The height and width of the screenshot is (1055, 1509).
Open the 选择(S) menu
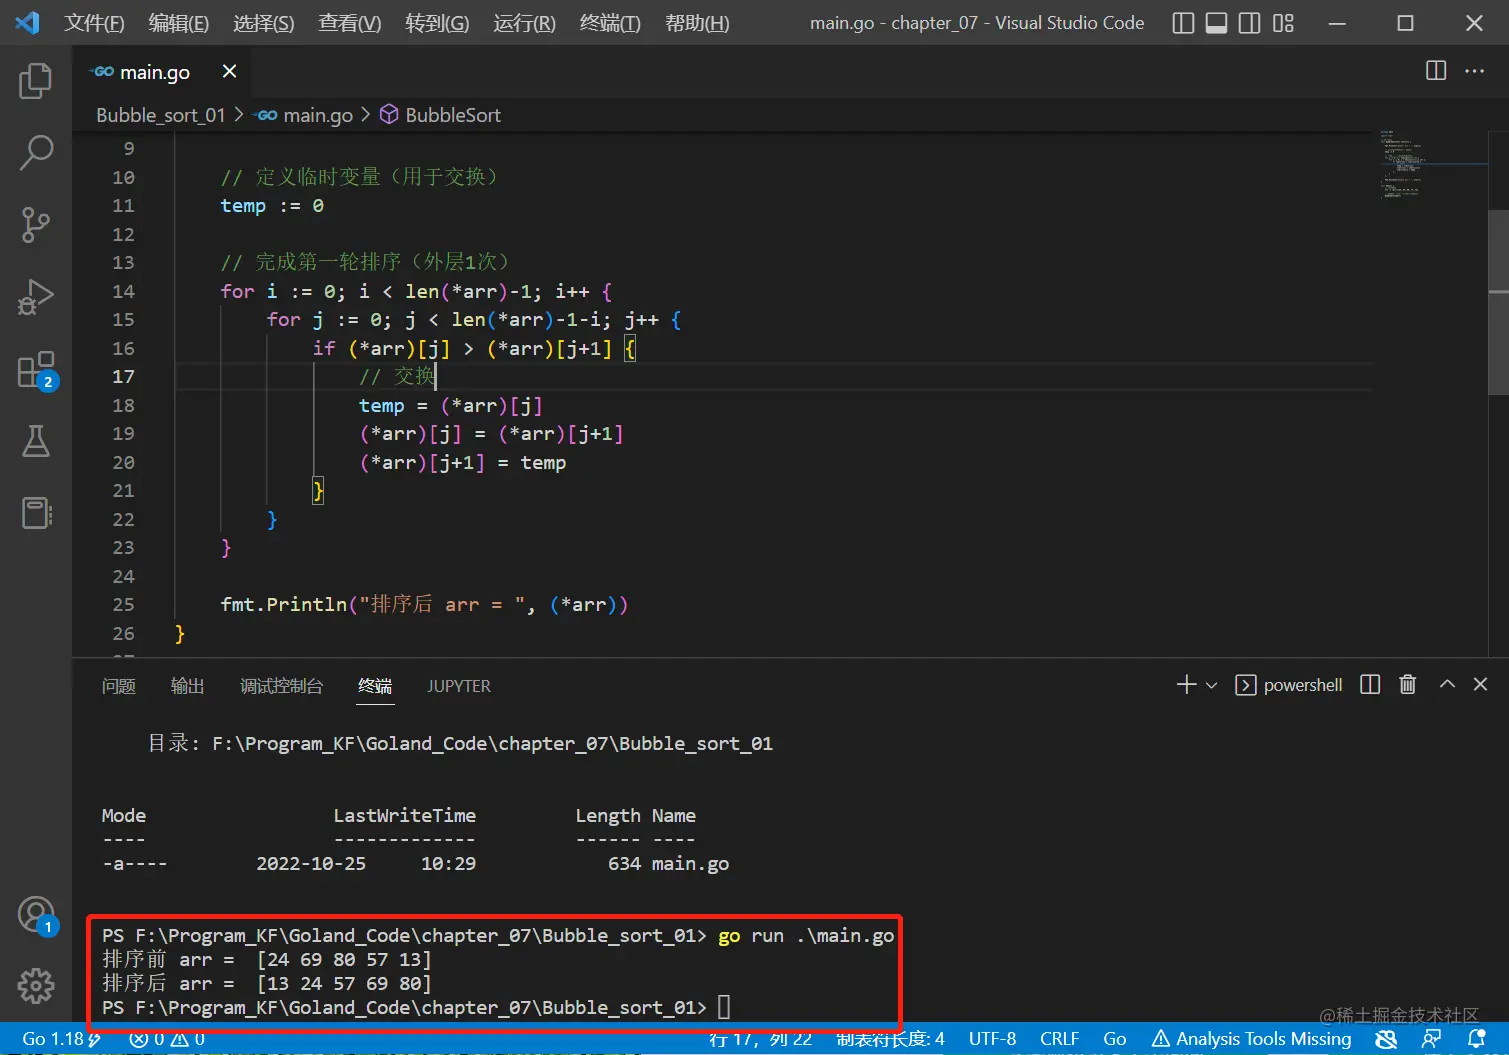click(263, 23)
